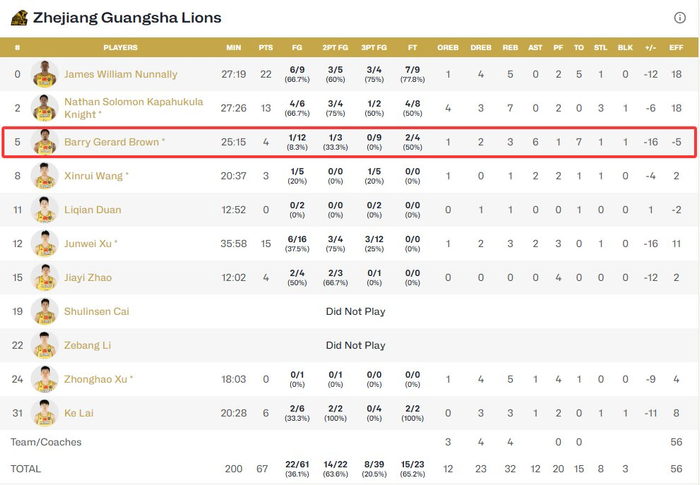Click Xinrui Wang's player avatar
700x485 pixels.
(44, 176)
